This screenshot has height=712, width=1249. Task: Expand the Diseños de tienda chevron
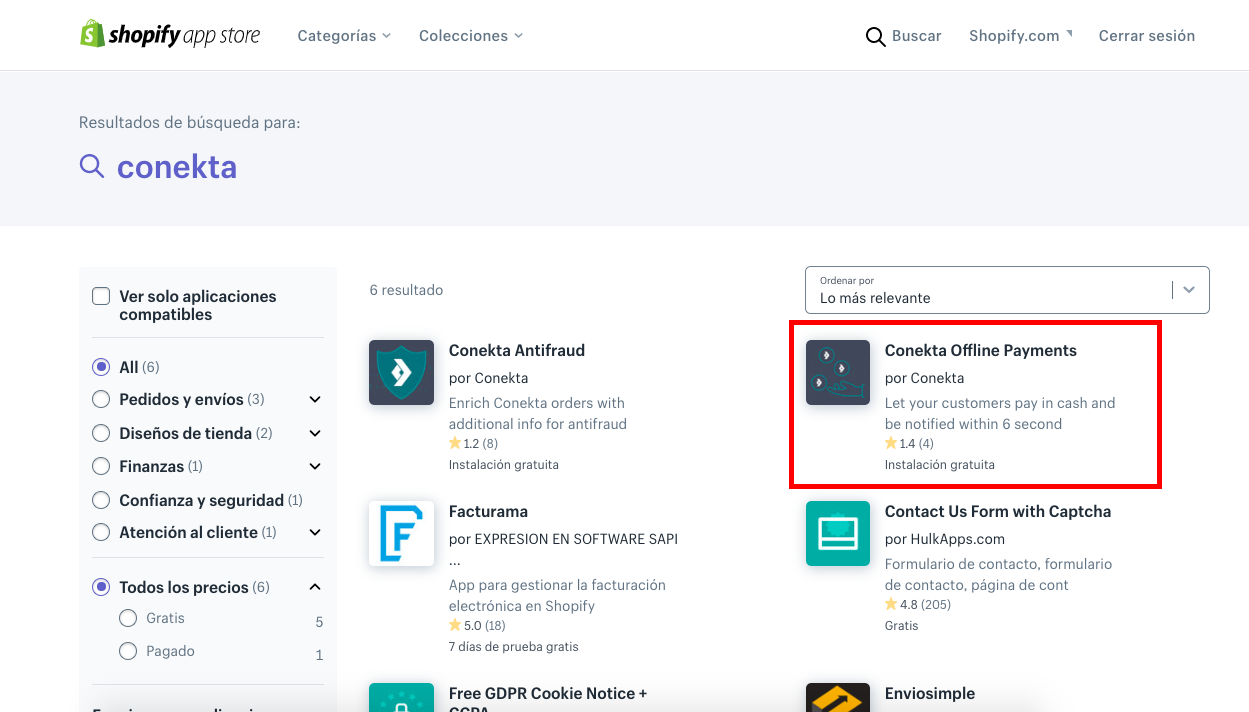click(315, 433)
